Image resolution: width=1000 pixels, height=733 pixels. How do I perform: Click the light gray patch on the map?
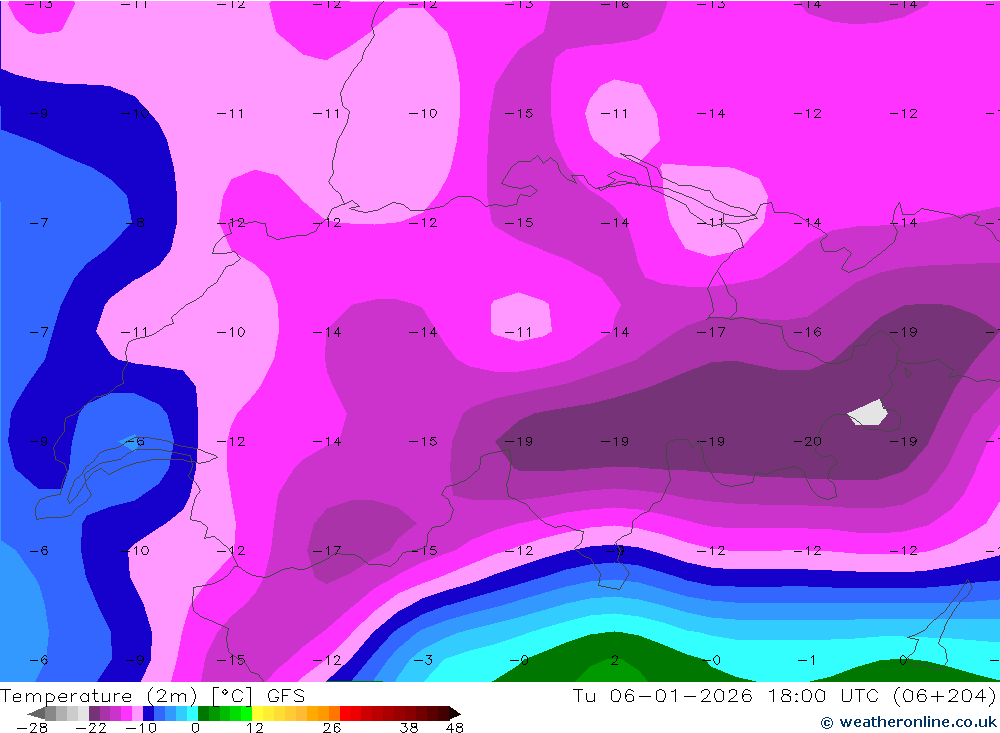[x=867, y=413]
